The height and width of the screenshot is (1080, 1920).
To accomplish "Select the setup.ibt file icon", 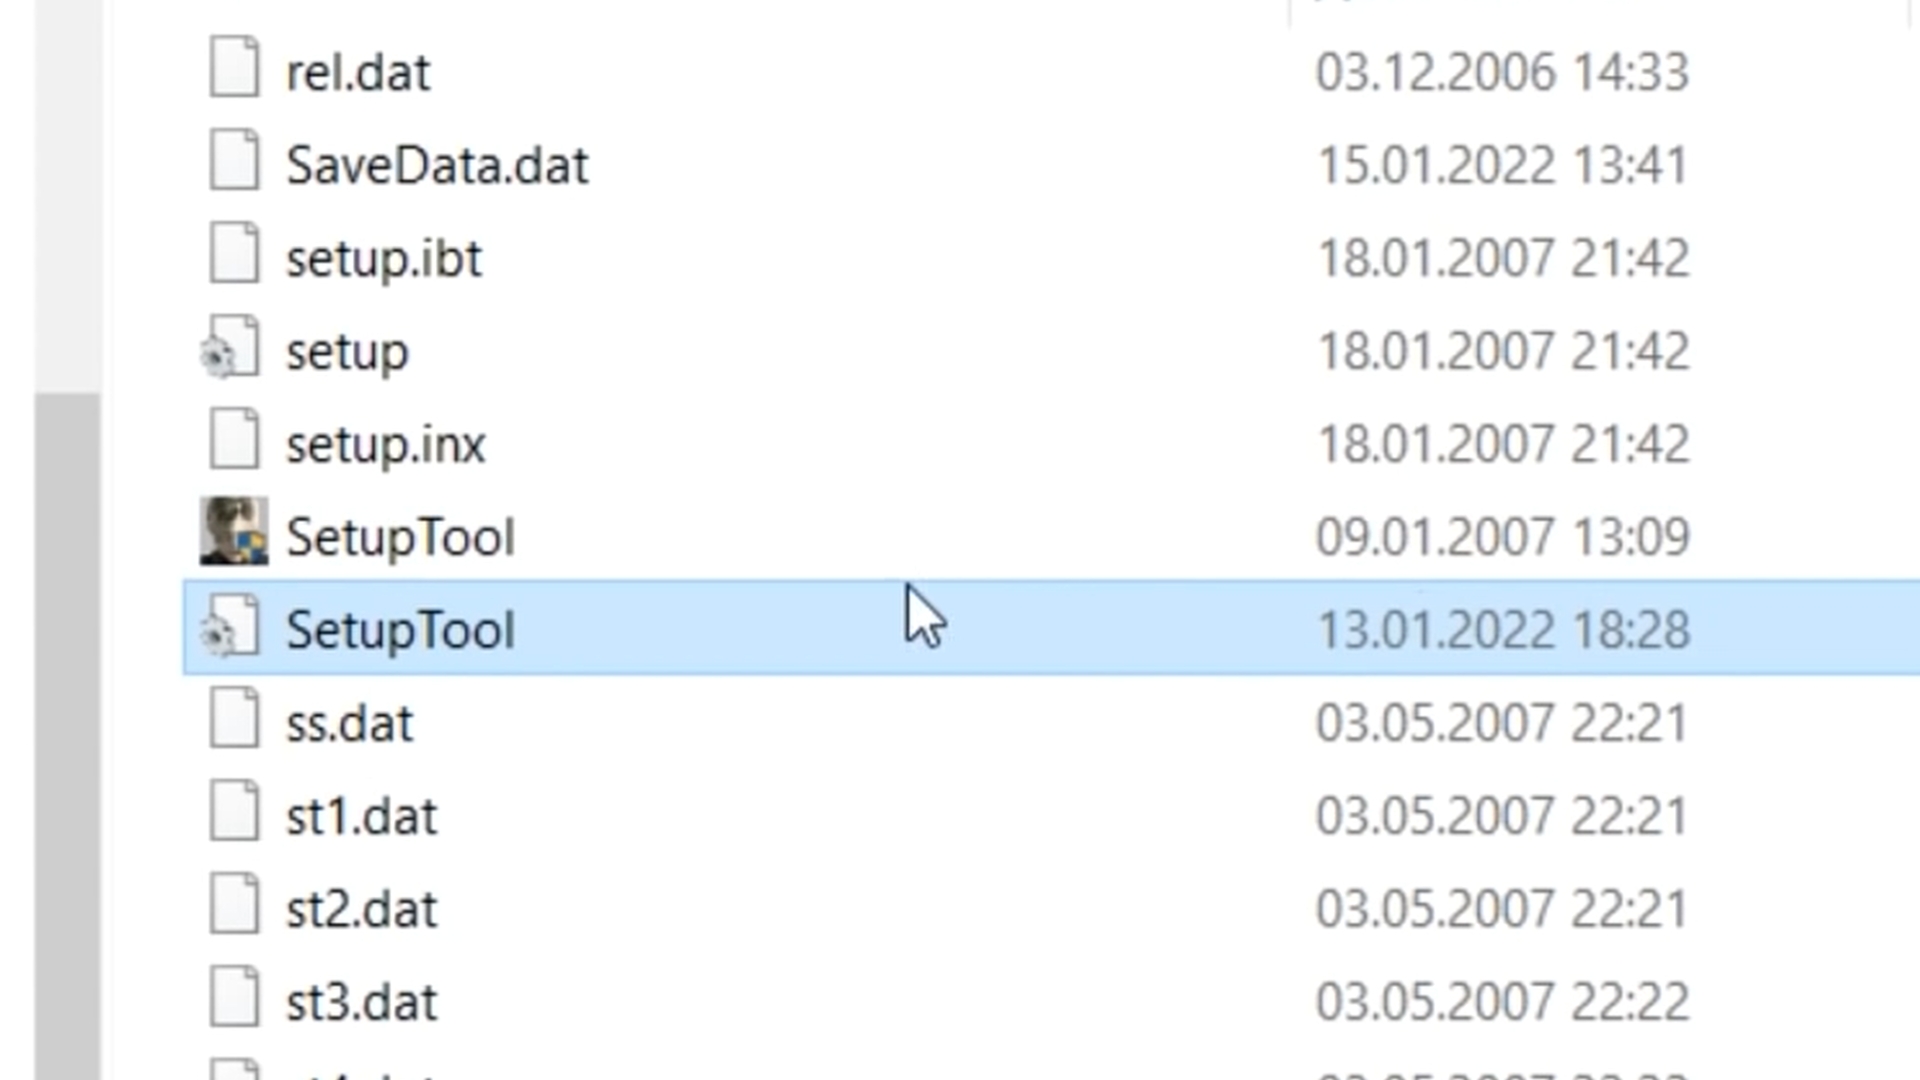I will [234, 254].
